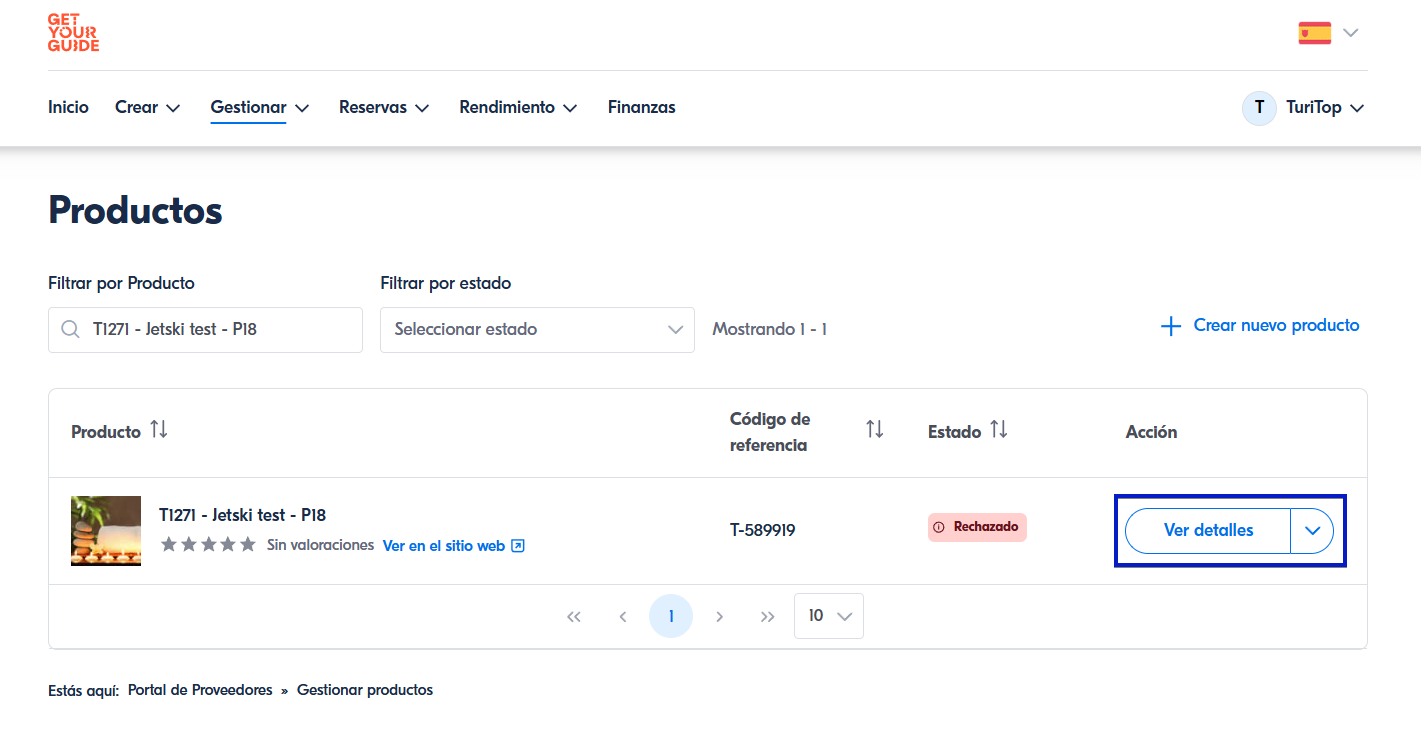1421x736 pixels.
Task: Go to the previous page arrow
Action: click(622, 617)
